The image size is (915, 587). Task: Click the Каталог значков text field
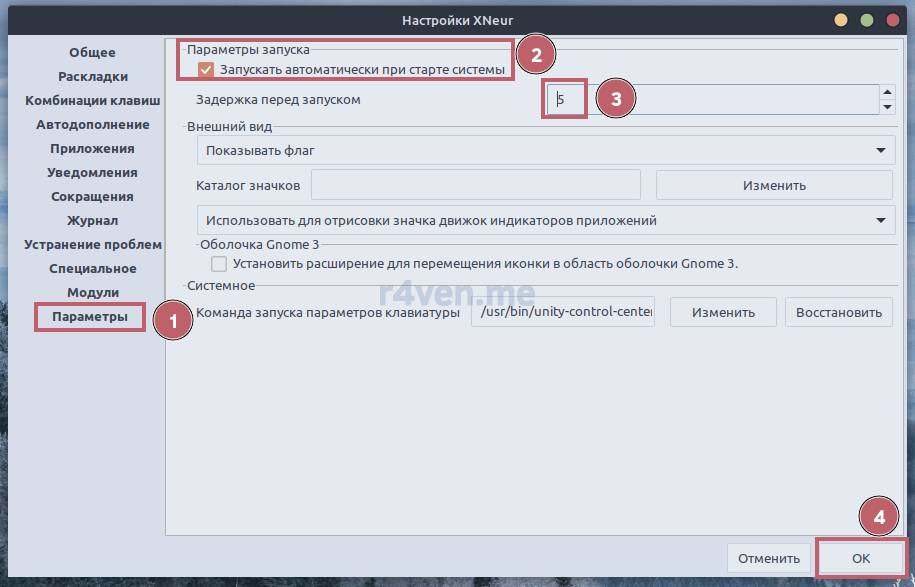[475, 185]
